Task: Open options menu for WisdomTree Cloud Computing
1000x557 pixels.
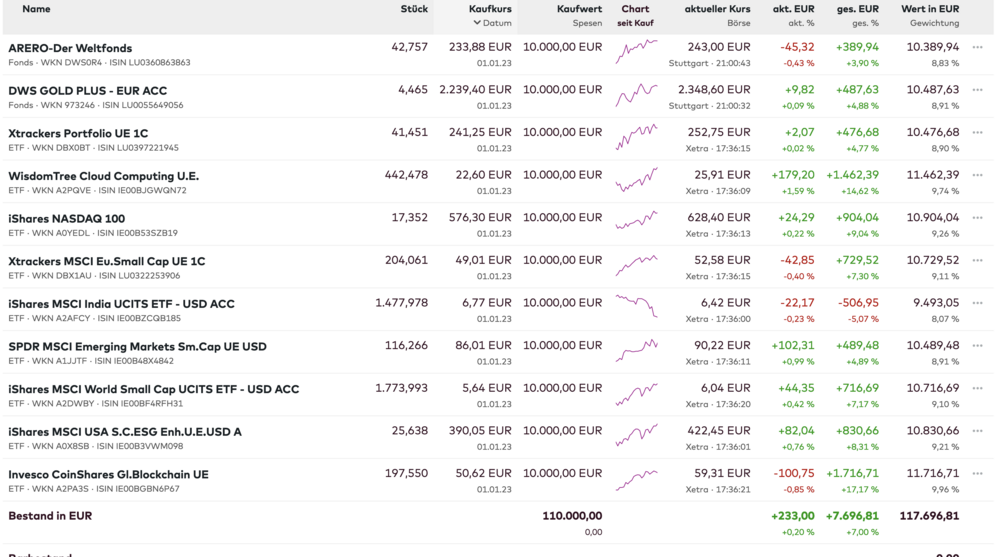Action: point(977,175)
